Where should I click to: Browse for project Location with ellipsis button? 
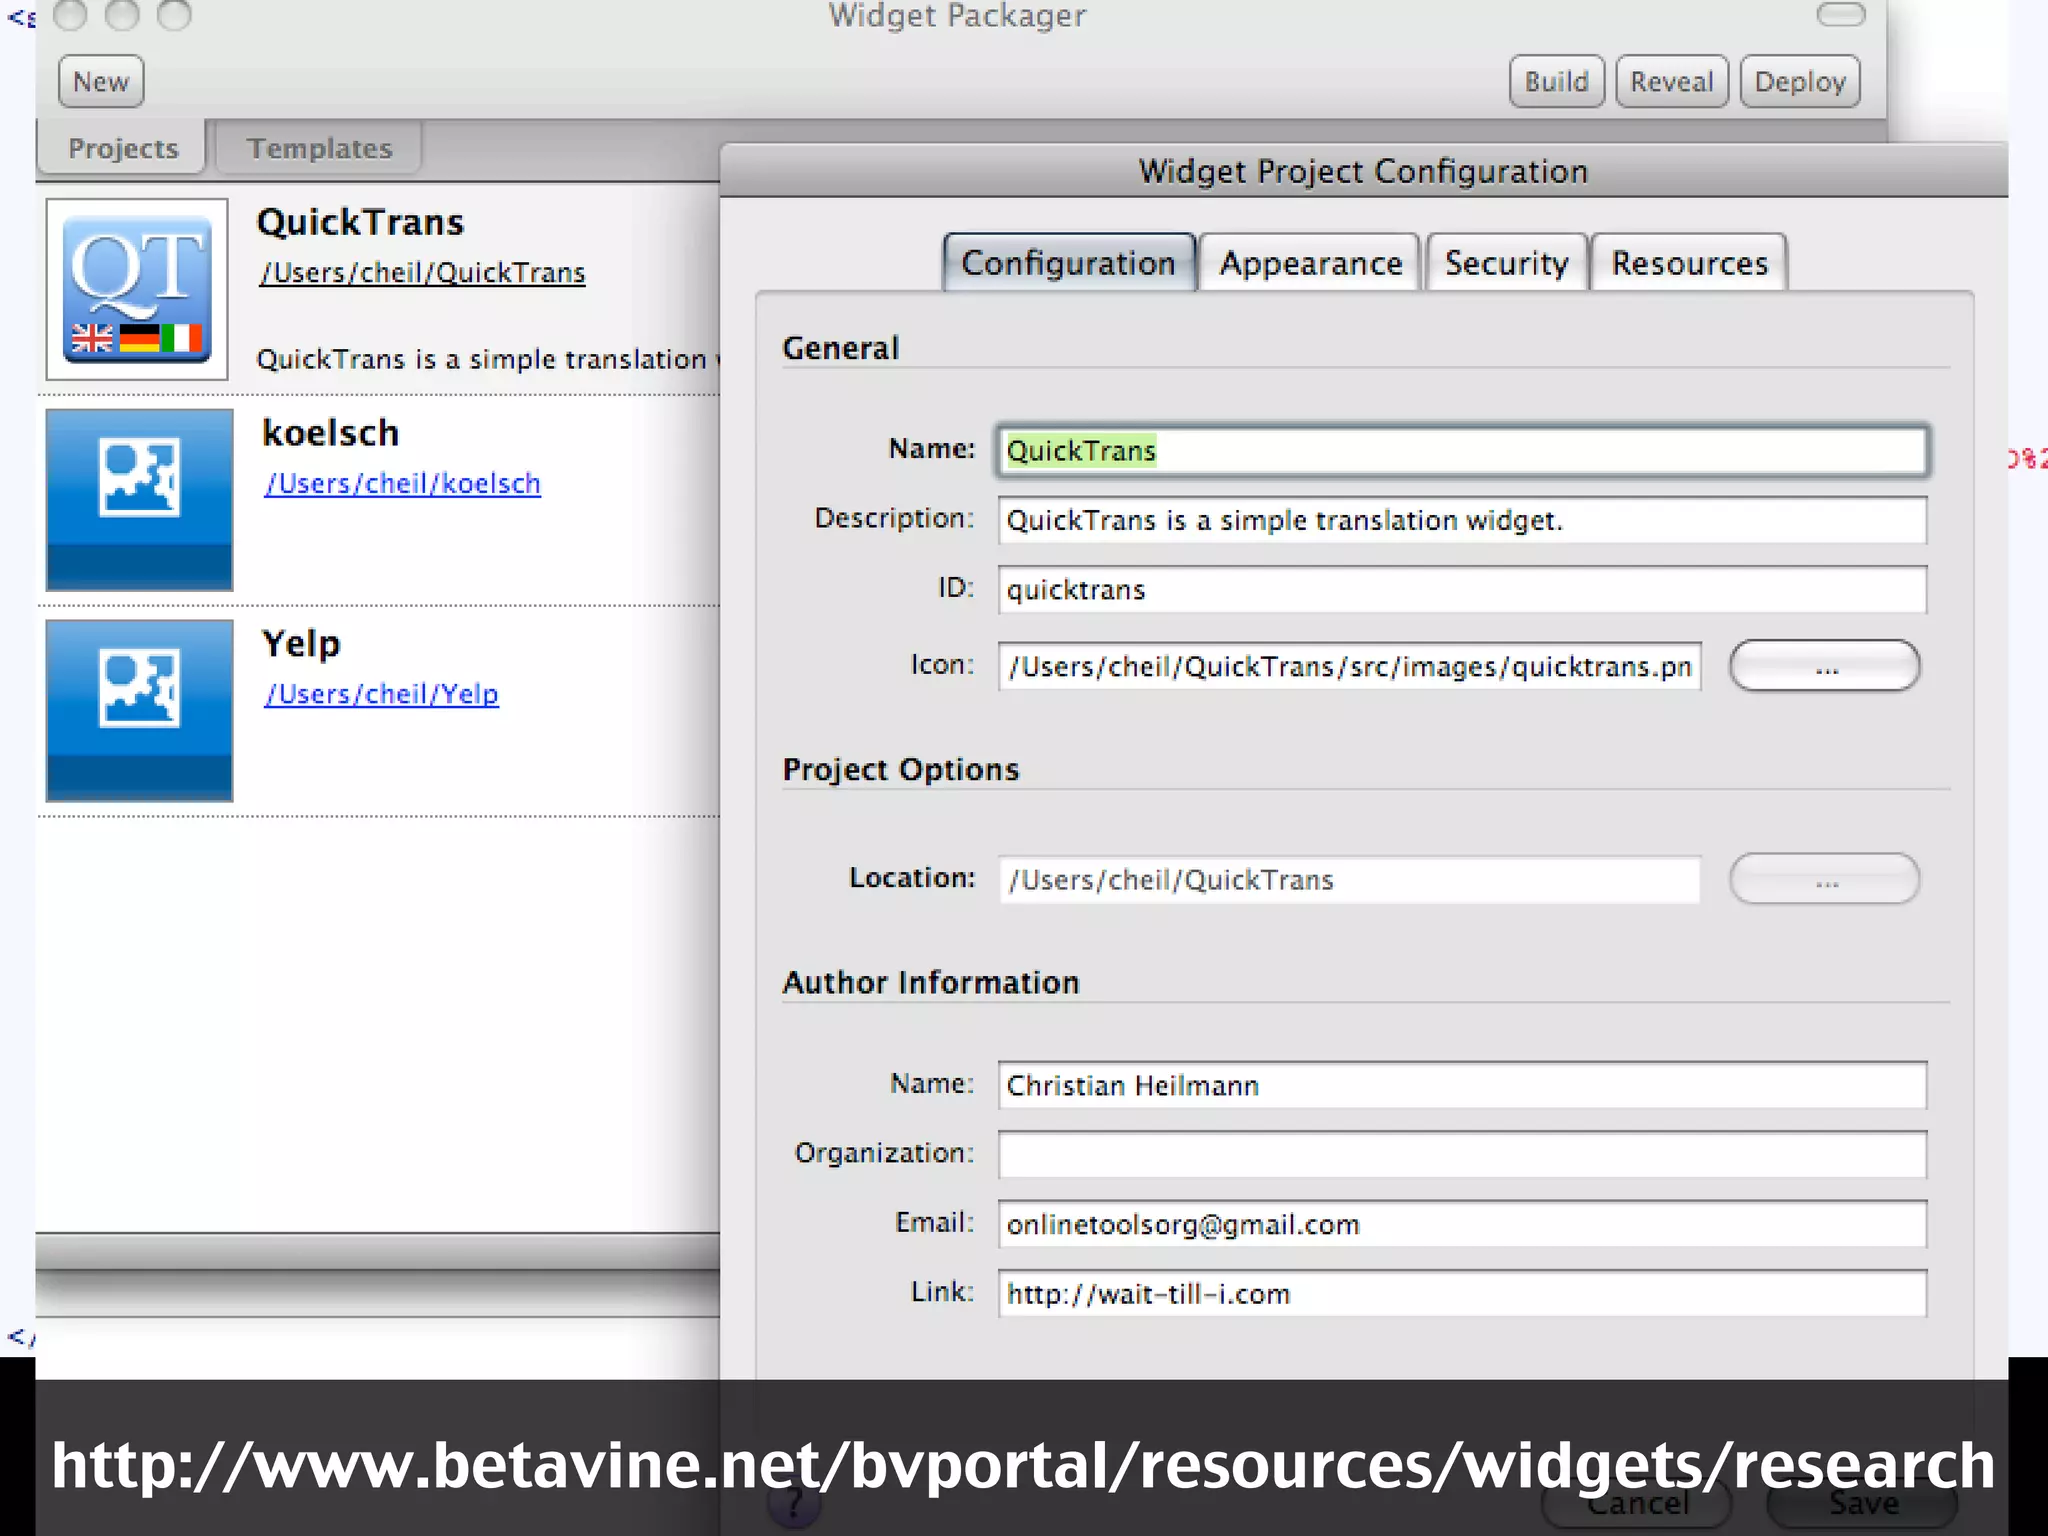[x=1825, y=879]
